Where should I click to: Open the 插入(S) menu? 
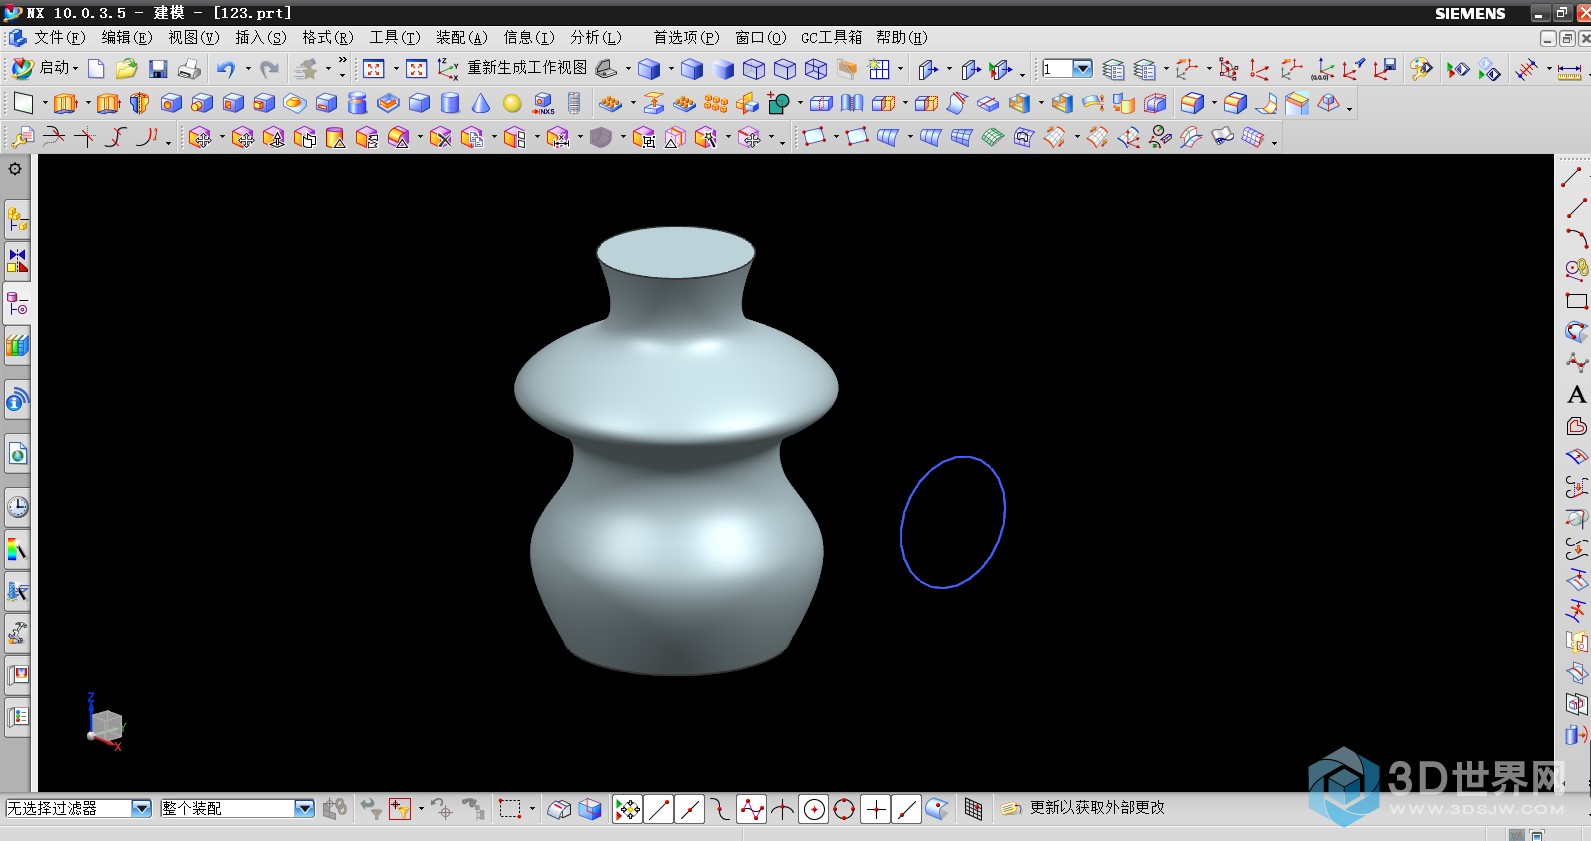[260, 37]
